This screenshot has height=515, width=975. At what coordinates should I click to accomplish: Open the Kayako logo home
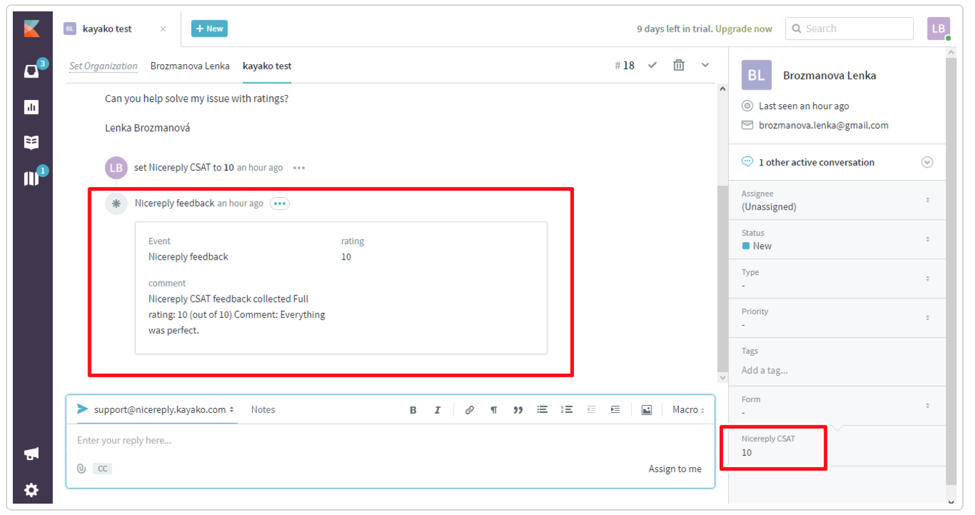coord(32,29)
